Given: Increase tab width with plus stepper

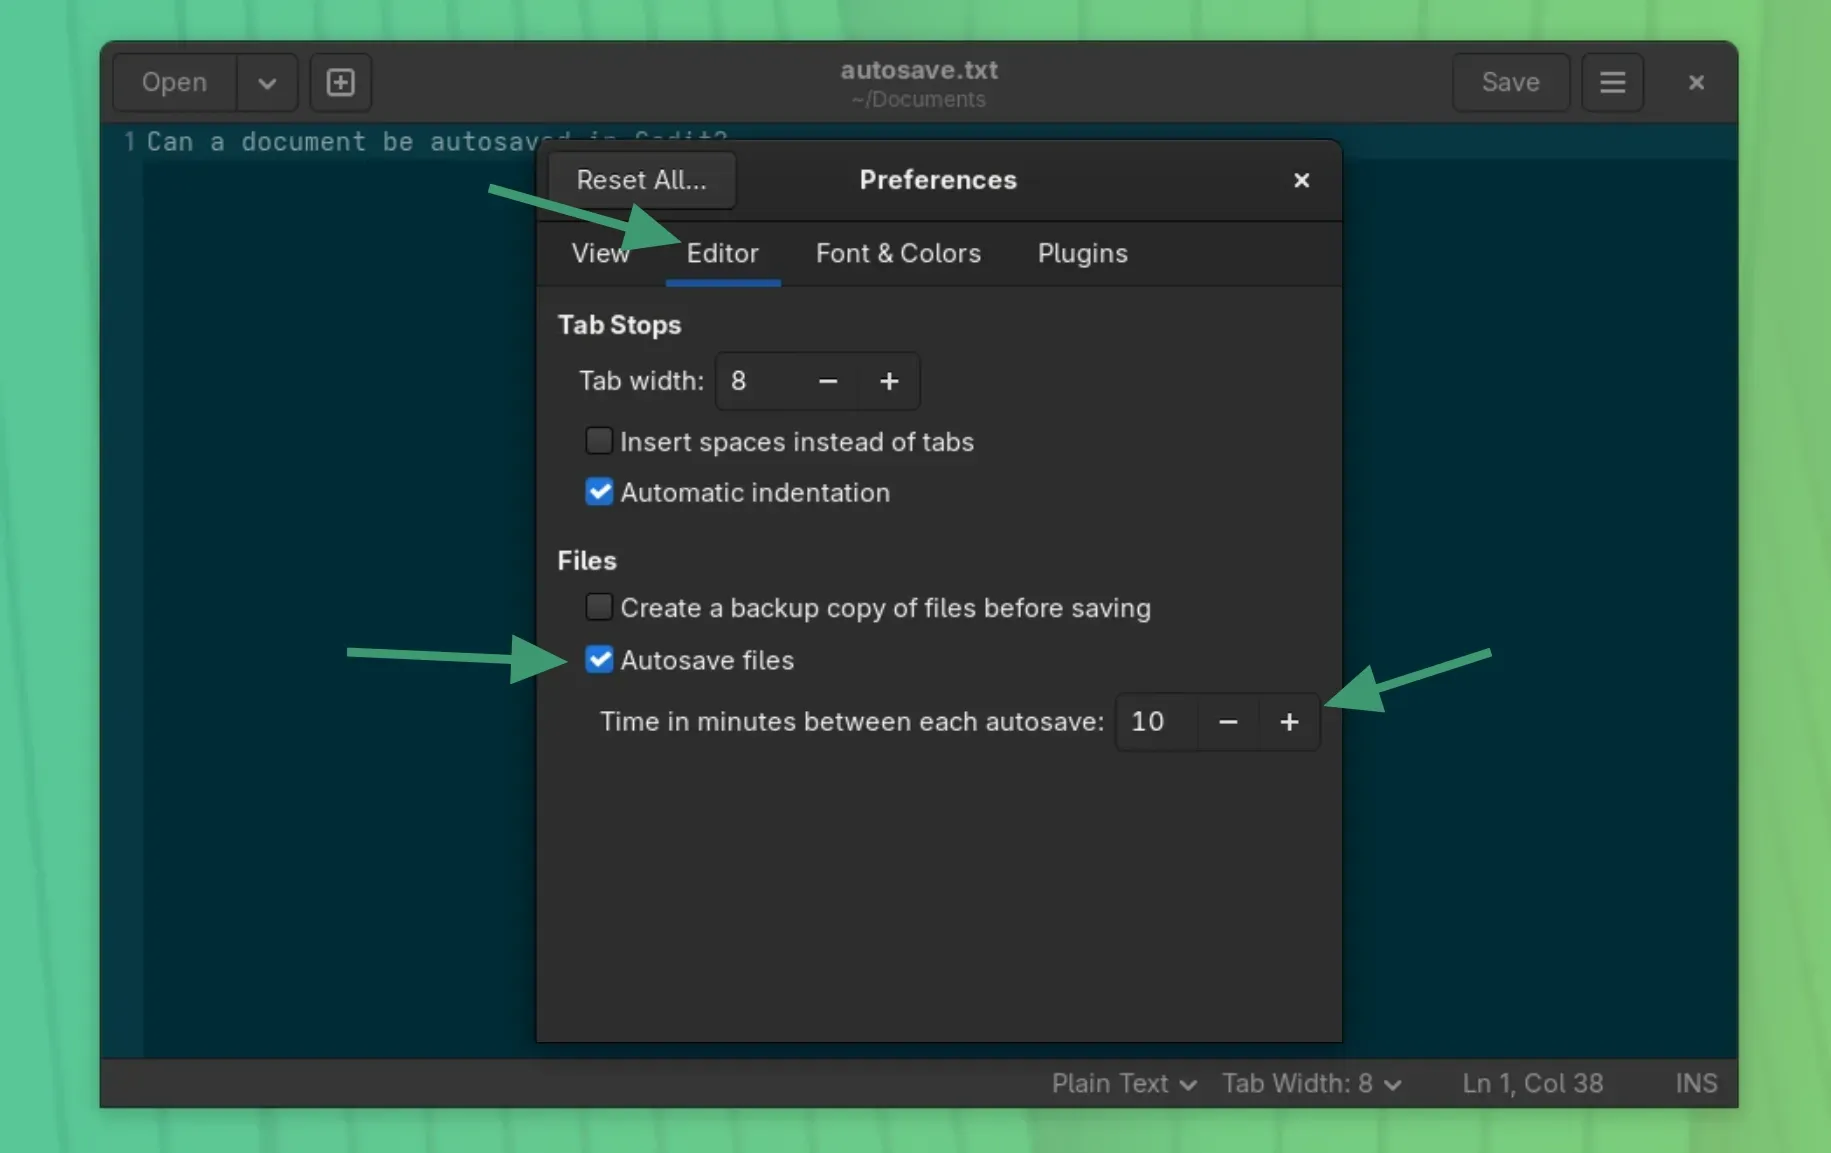Looking at the screenshot, I should tap(889, 381).
